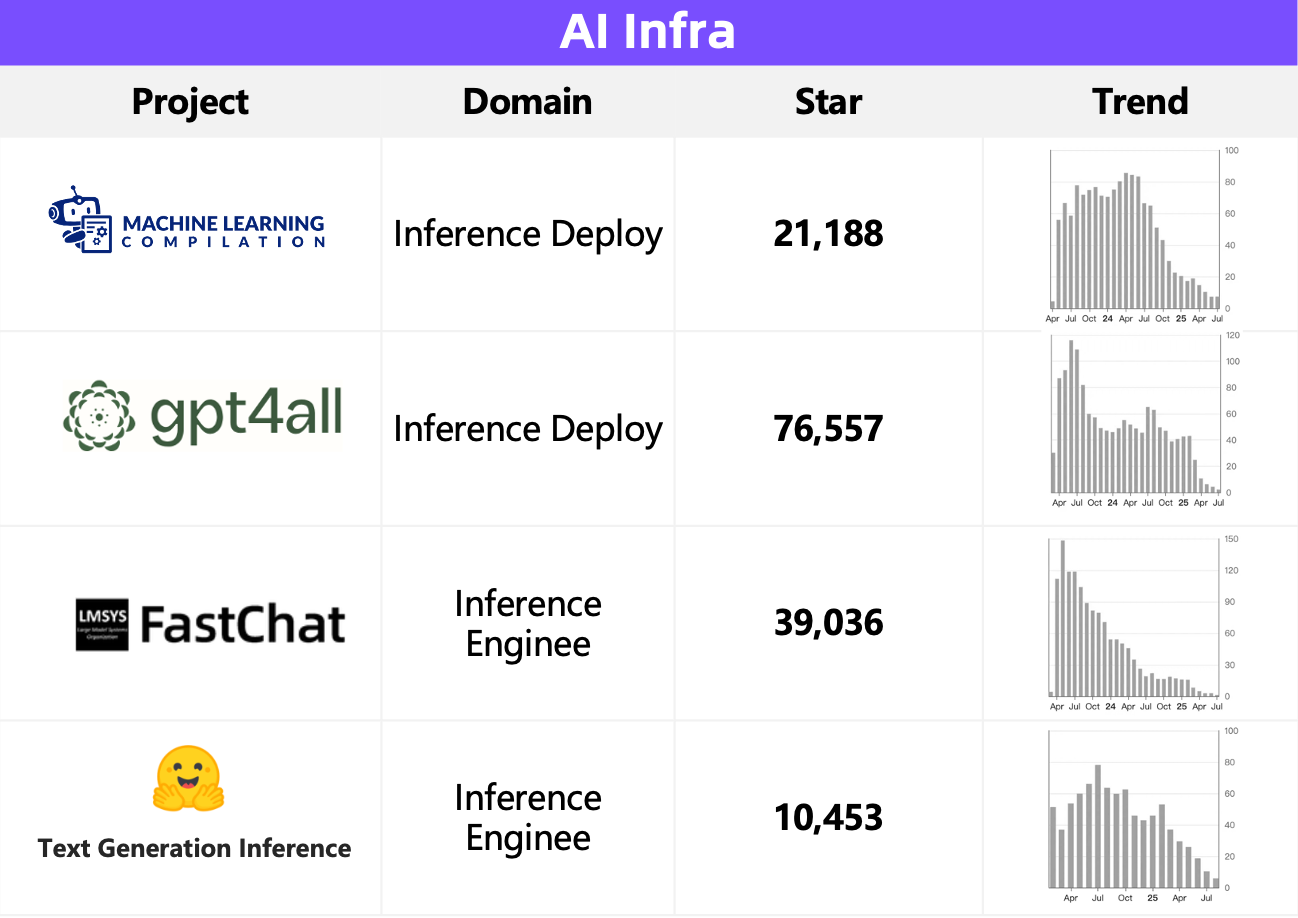Click the hugging face emoji icon
Viewport: 1298px width, 918px height.
point(187,779)
